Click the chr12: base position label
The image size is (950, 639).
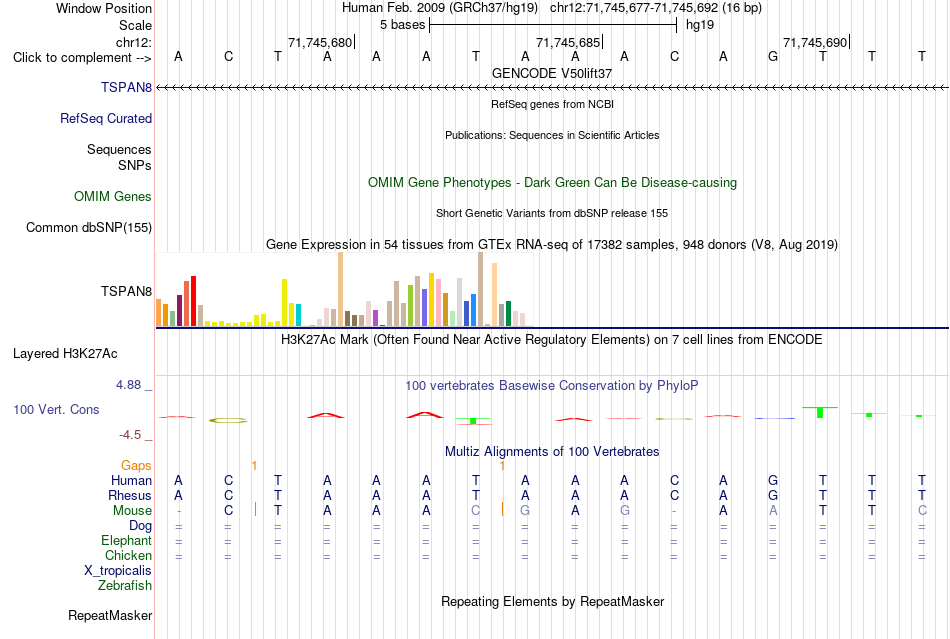pos(134,42)
